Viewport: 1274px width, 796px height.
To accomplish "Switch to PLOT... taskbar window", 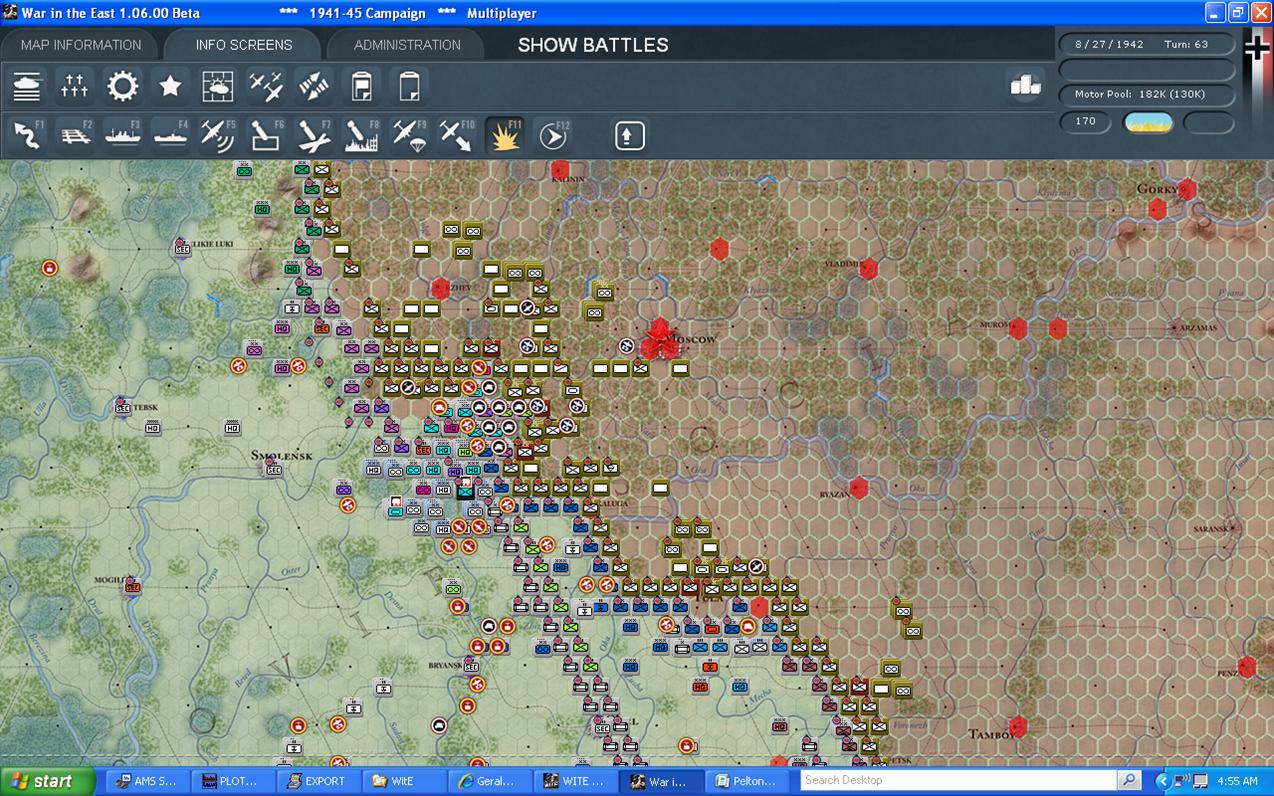I will (x=232, y=781).
